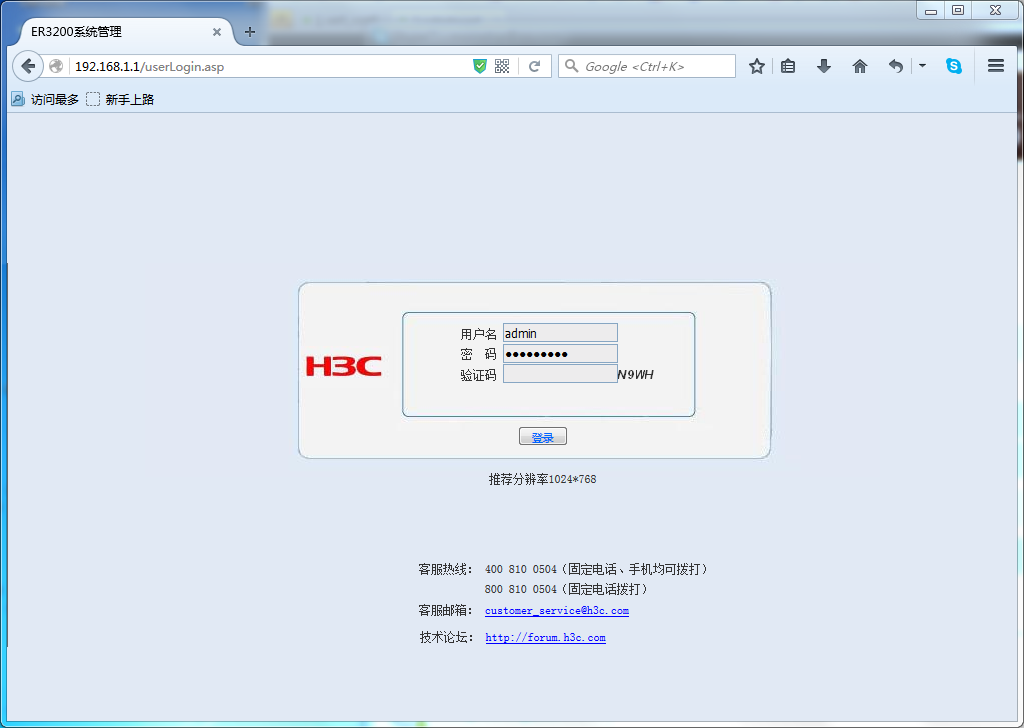This screenshot has height=728, width=1024.
Task: Go back with the browser back arrow
Action: coord(27,66)
